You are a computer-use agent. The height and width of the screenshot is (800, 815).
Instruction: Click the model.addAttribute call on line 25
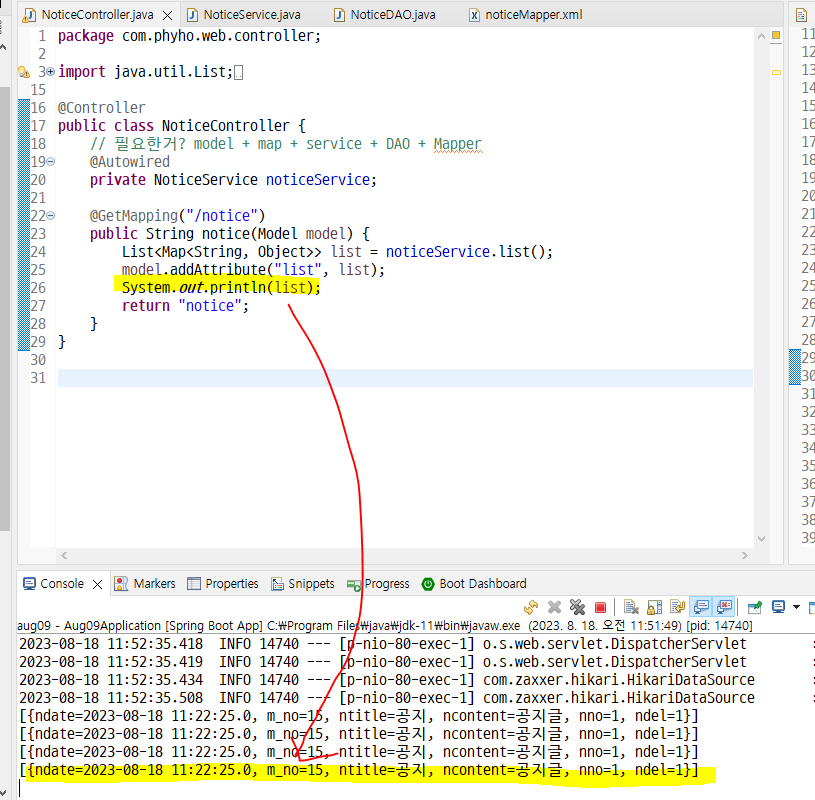(x=253, y=270)
